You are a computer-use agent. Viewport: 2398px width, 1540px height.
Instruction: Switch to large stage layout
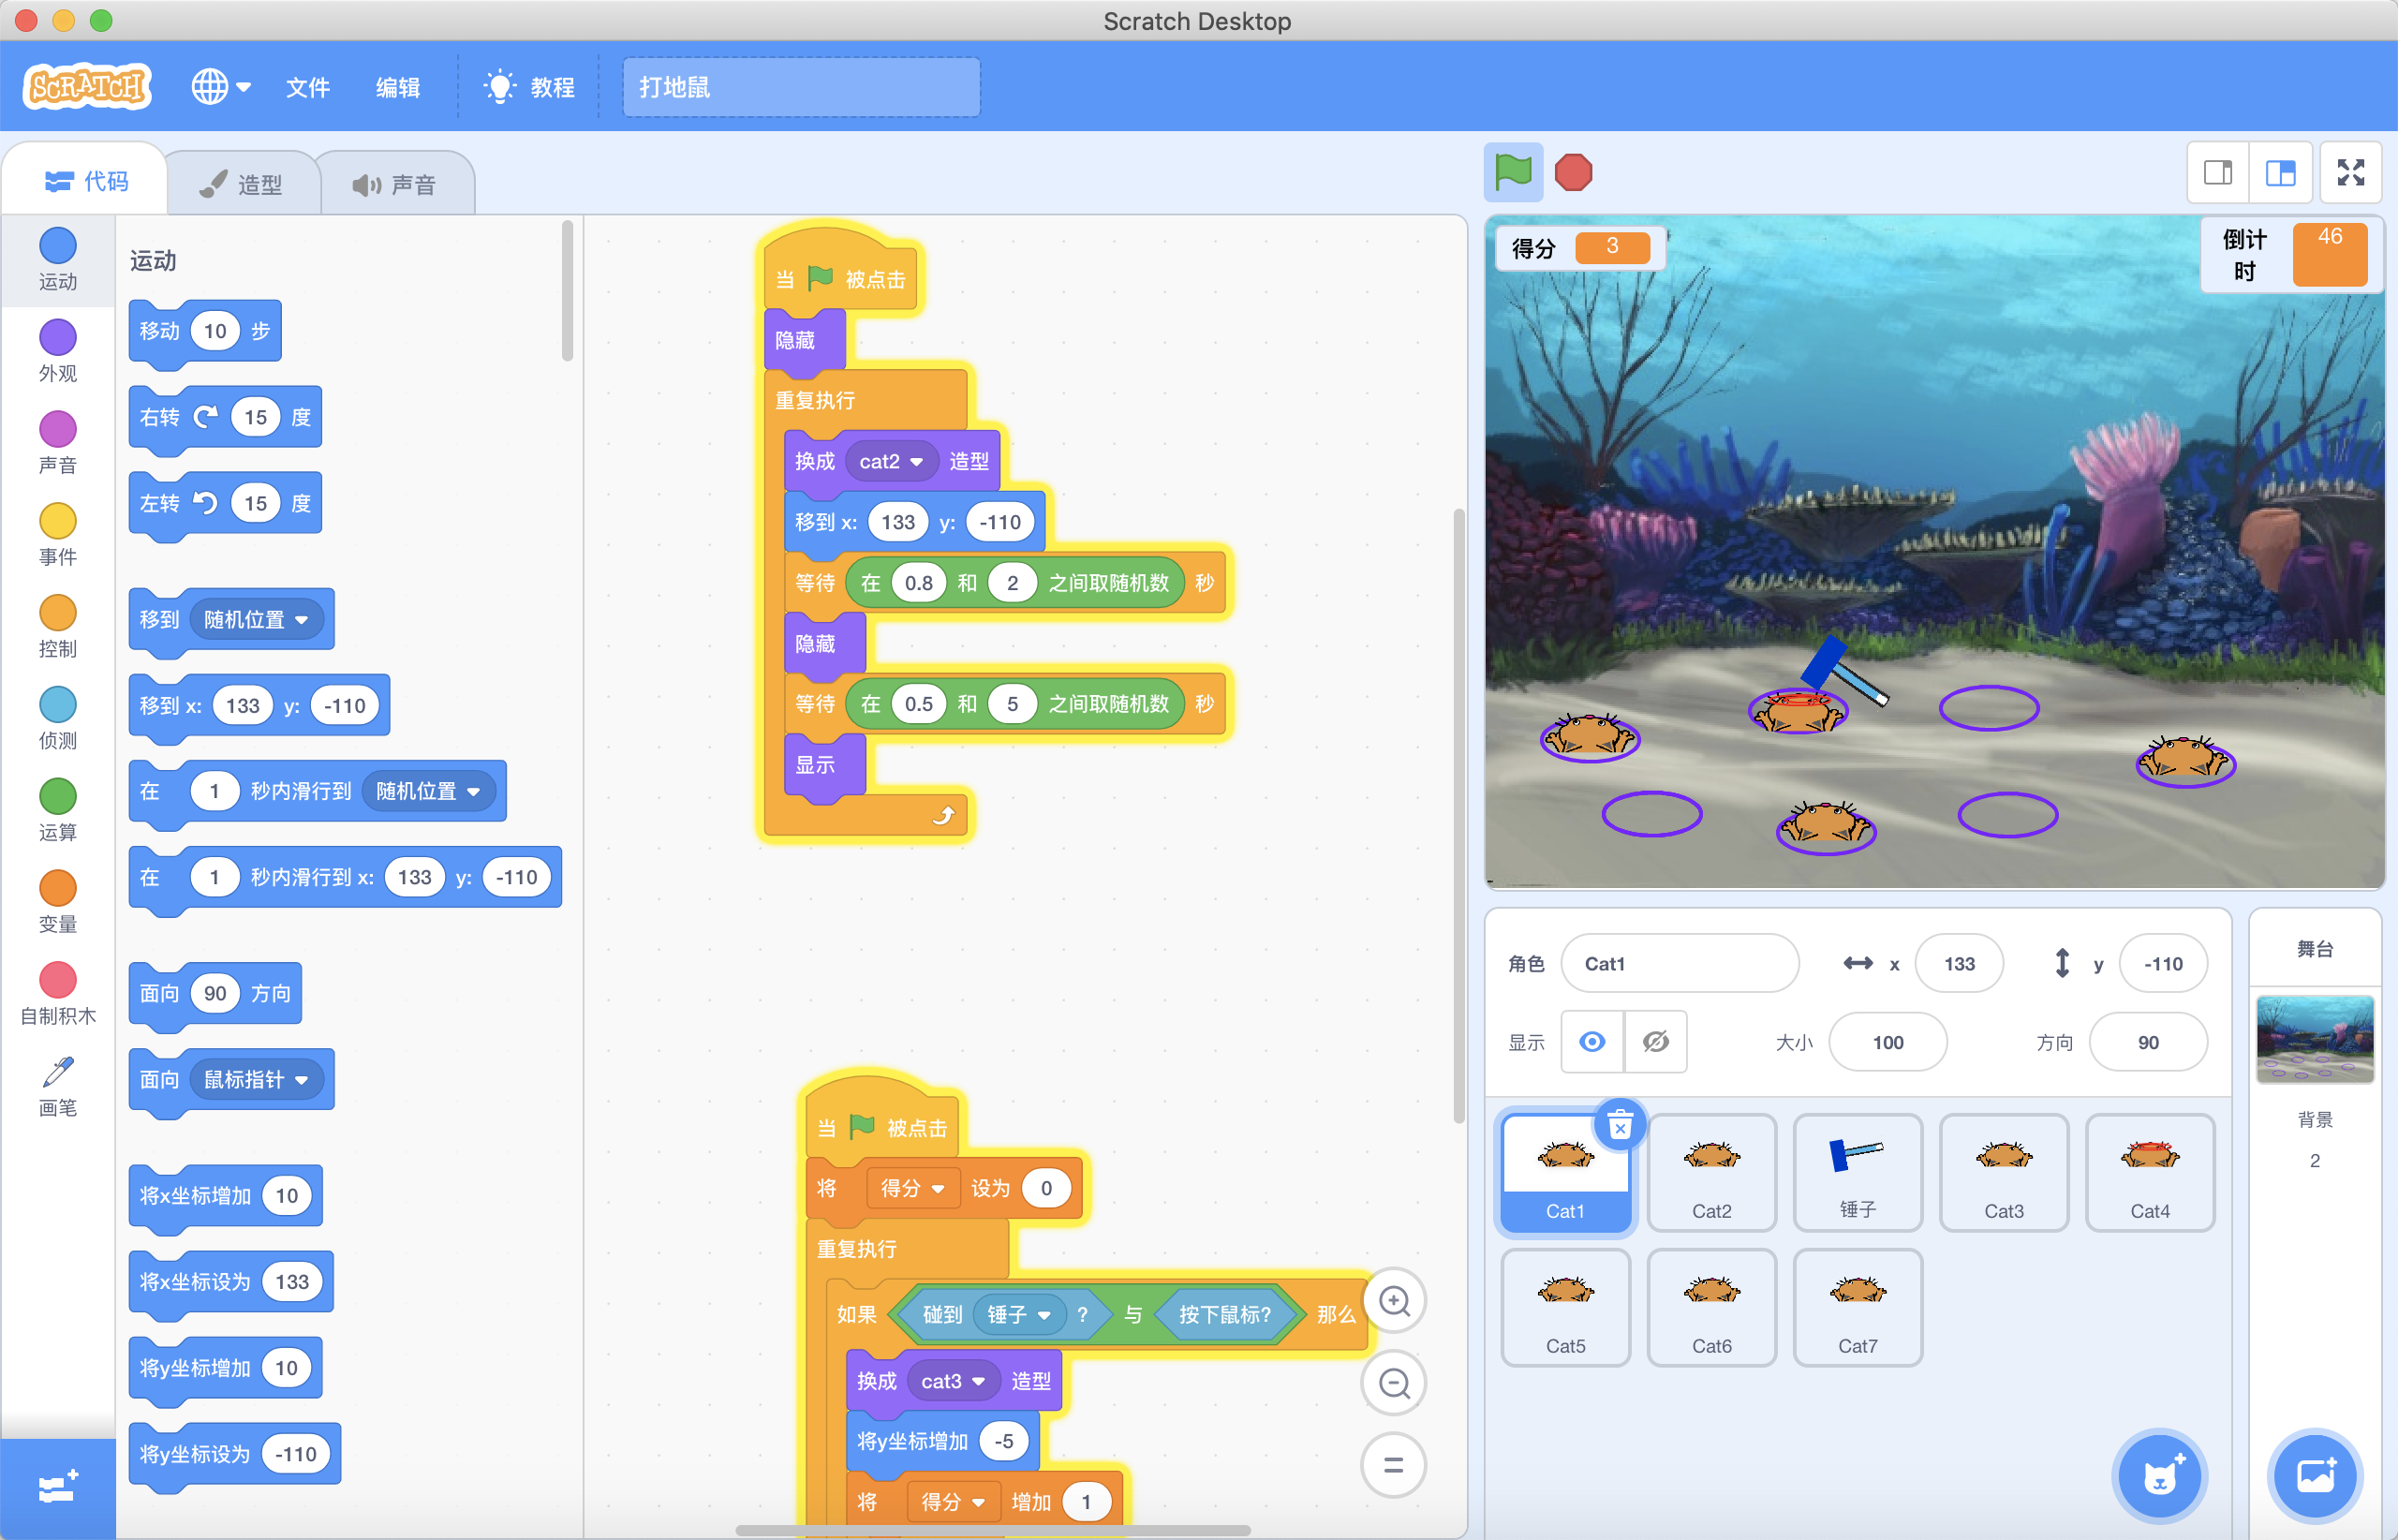coord(2280,173)
